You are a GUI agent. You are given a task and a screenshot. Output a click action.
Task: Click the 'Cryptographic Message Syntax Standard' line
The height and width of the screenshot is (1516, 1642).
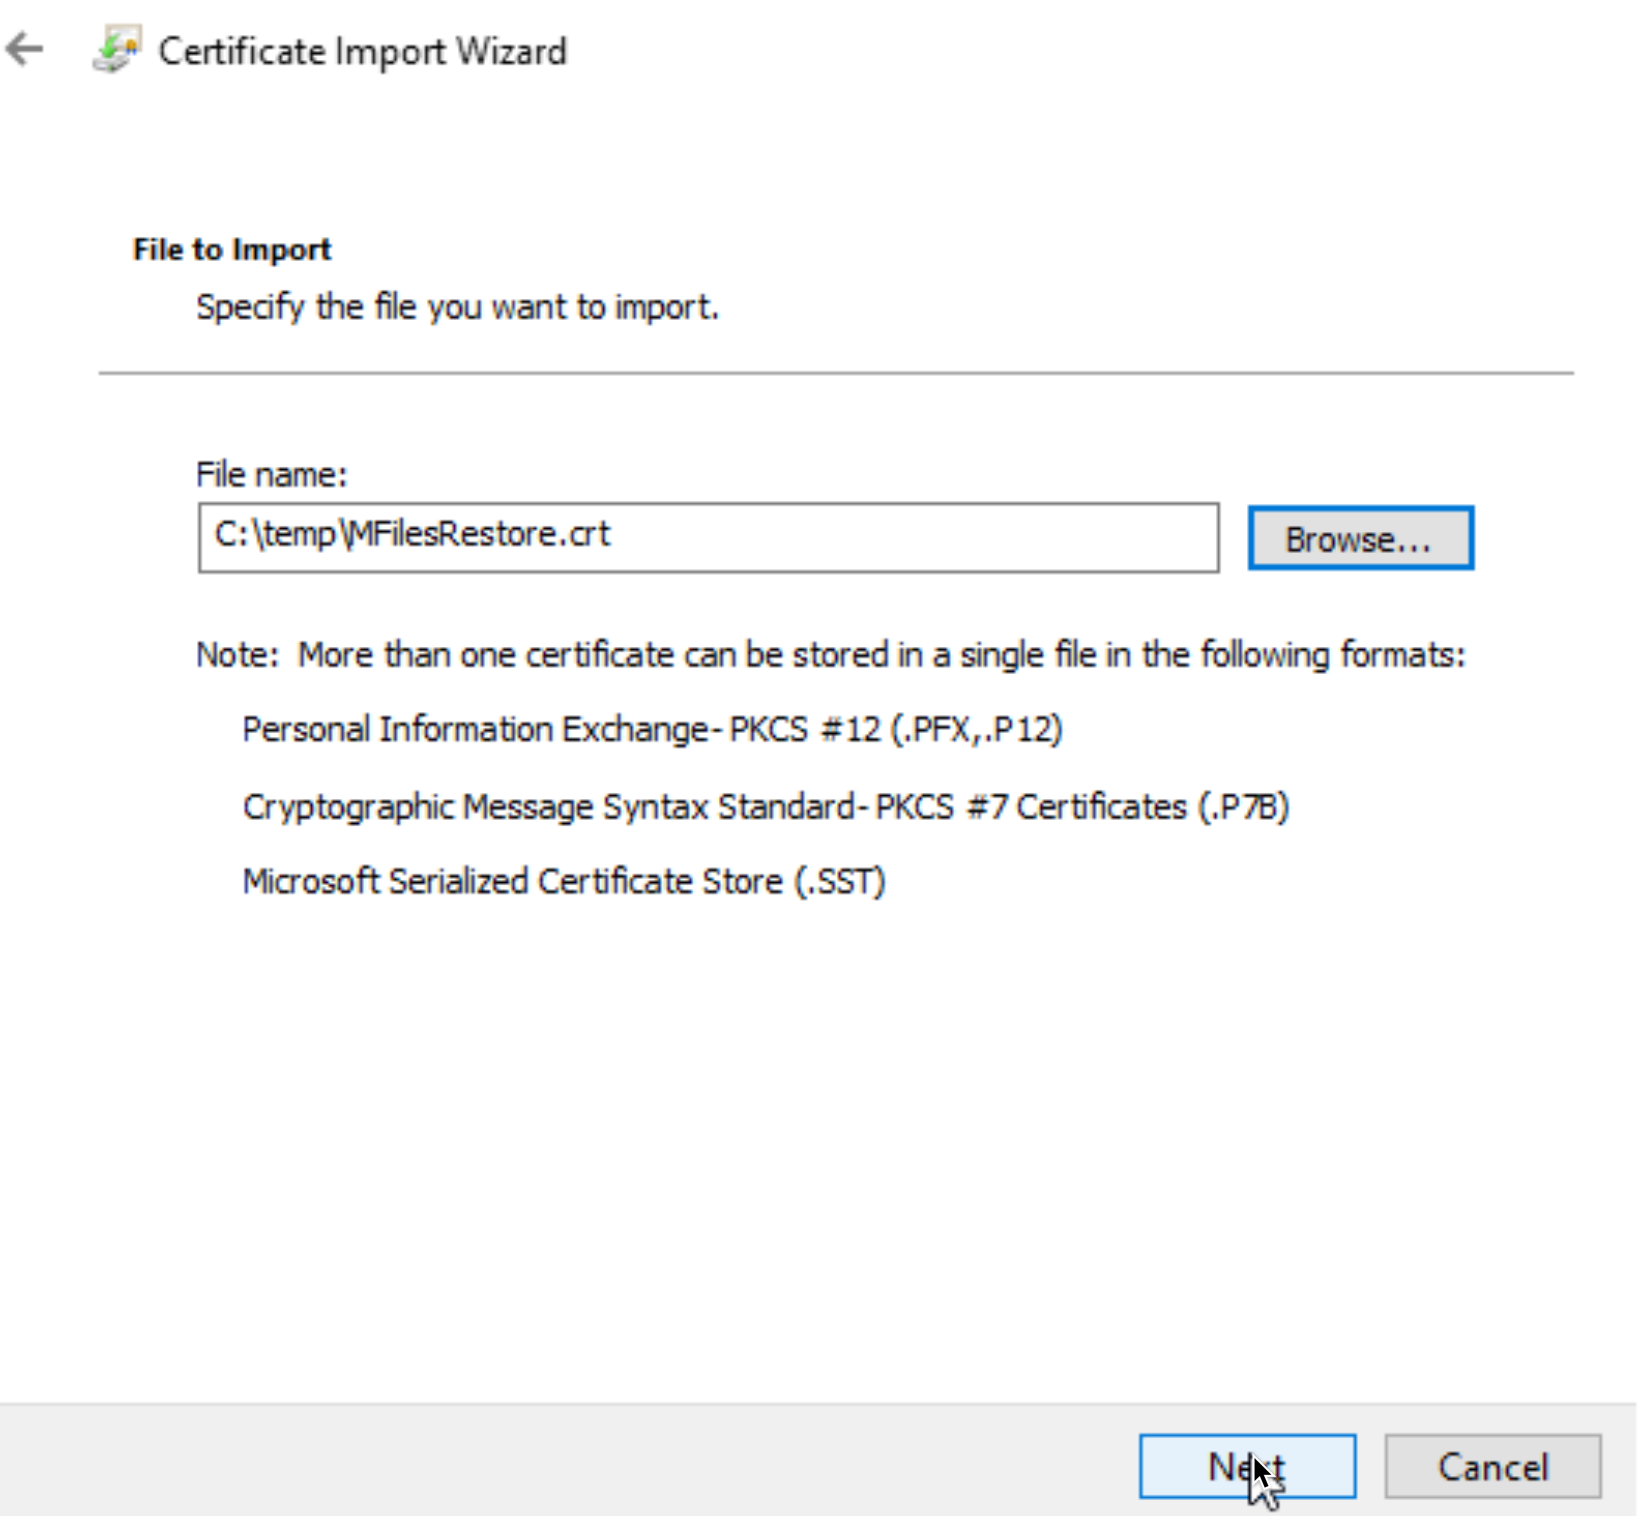766,806
